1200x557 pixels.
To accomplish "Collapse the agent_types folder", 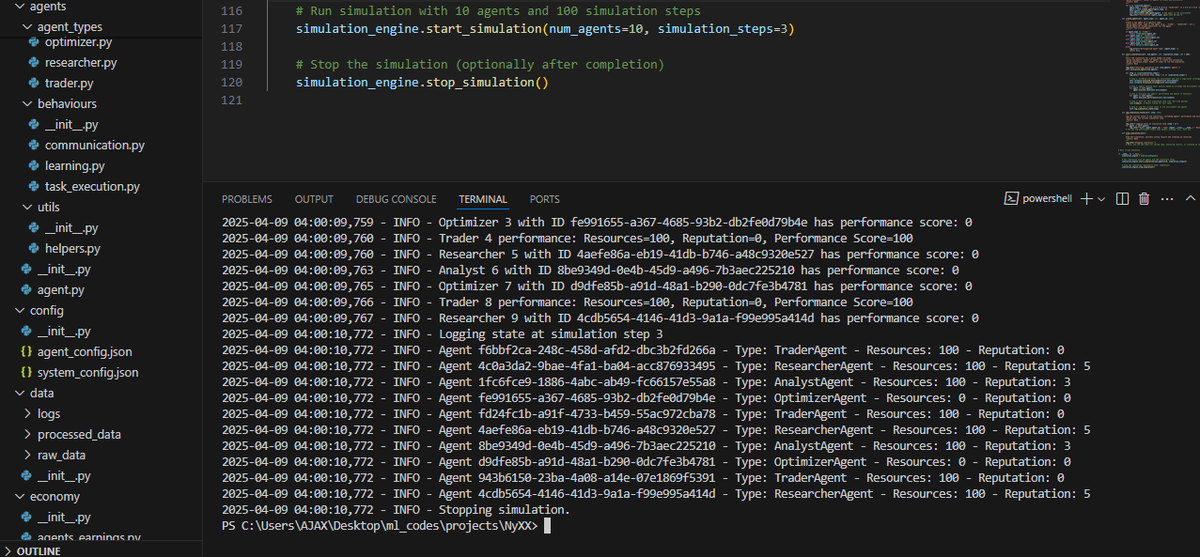I will (27, 27).
